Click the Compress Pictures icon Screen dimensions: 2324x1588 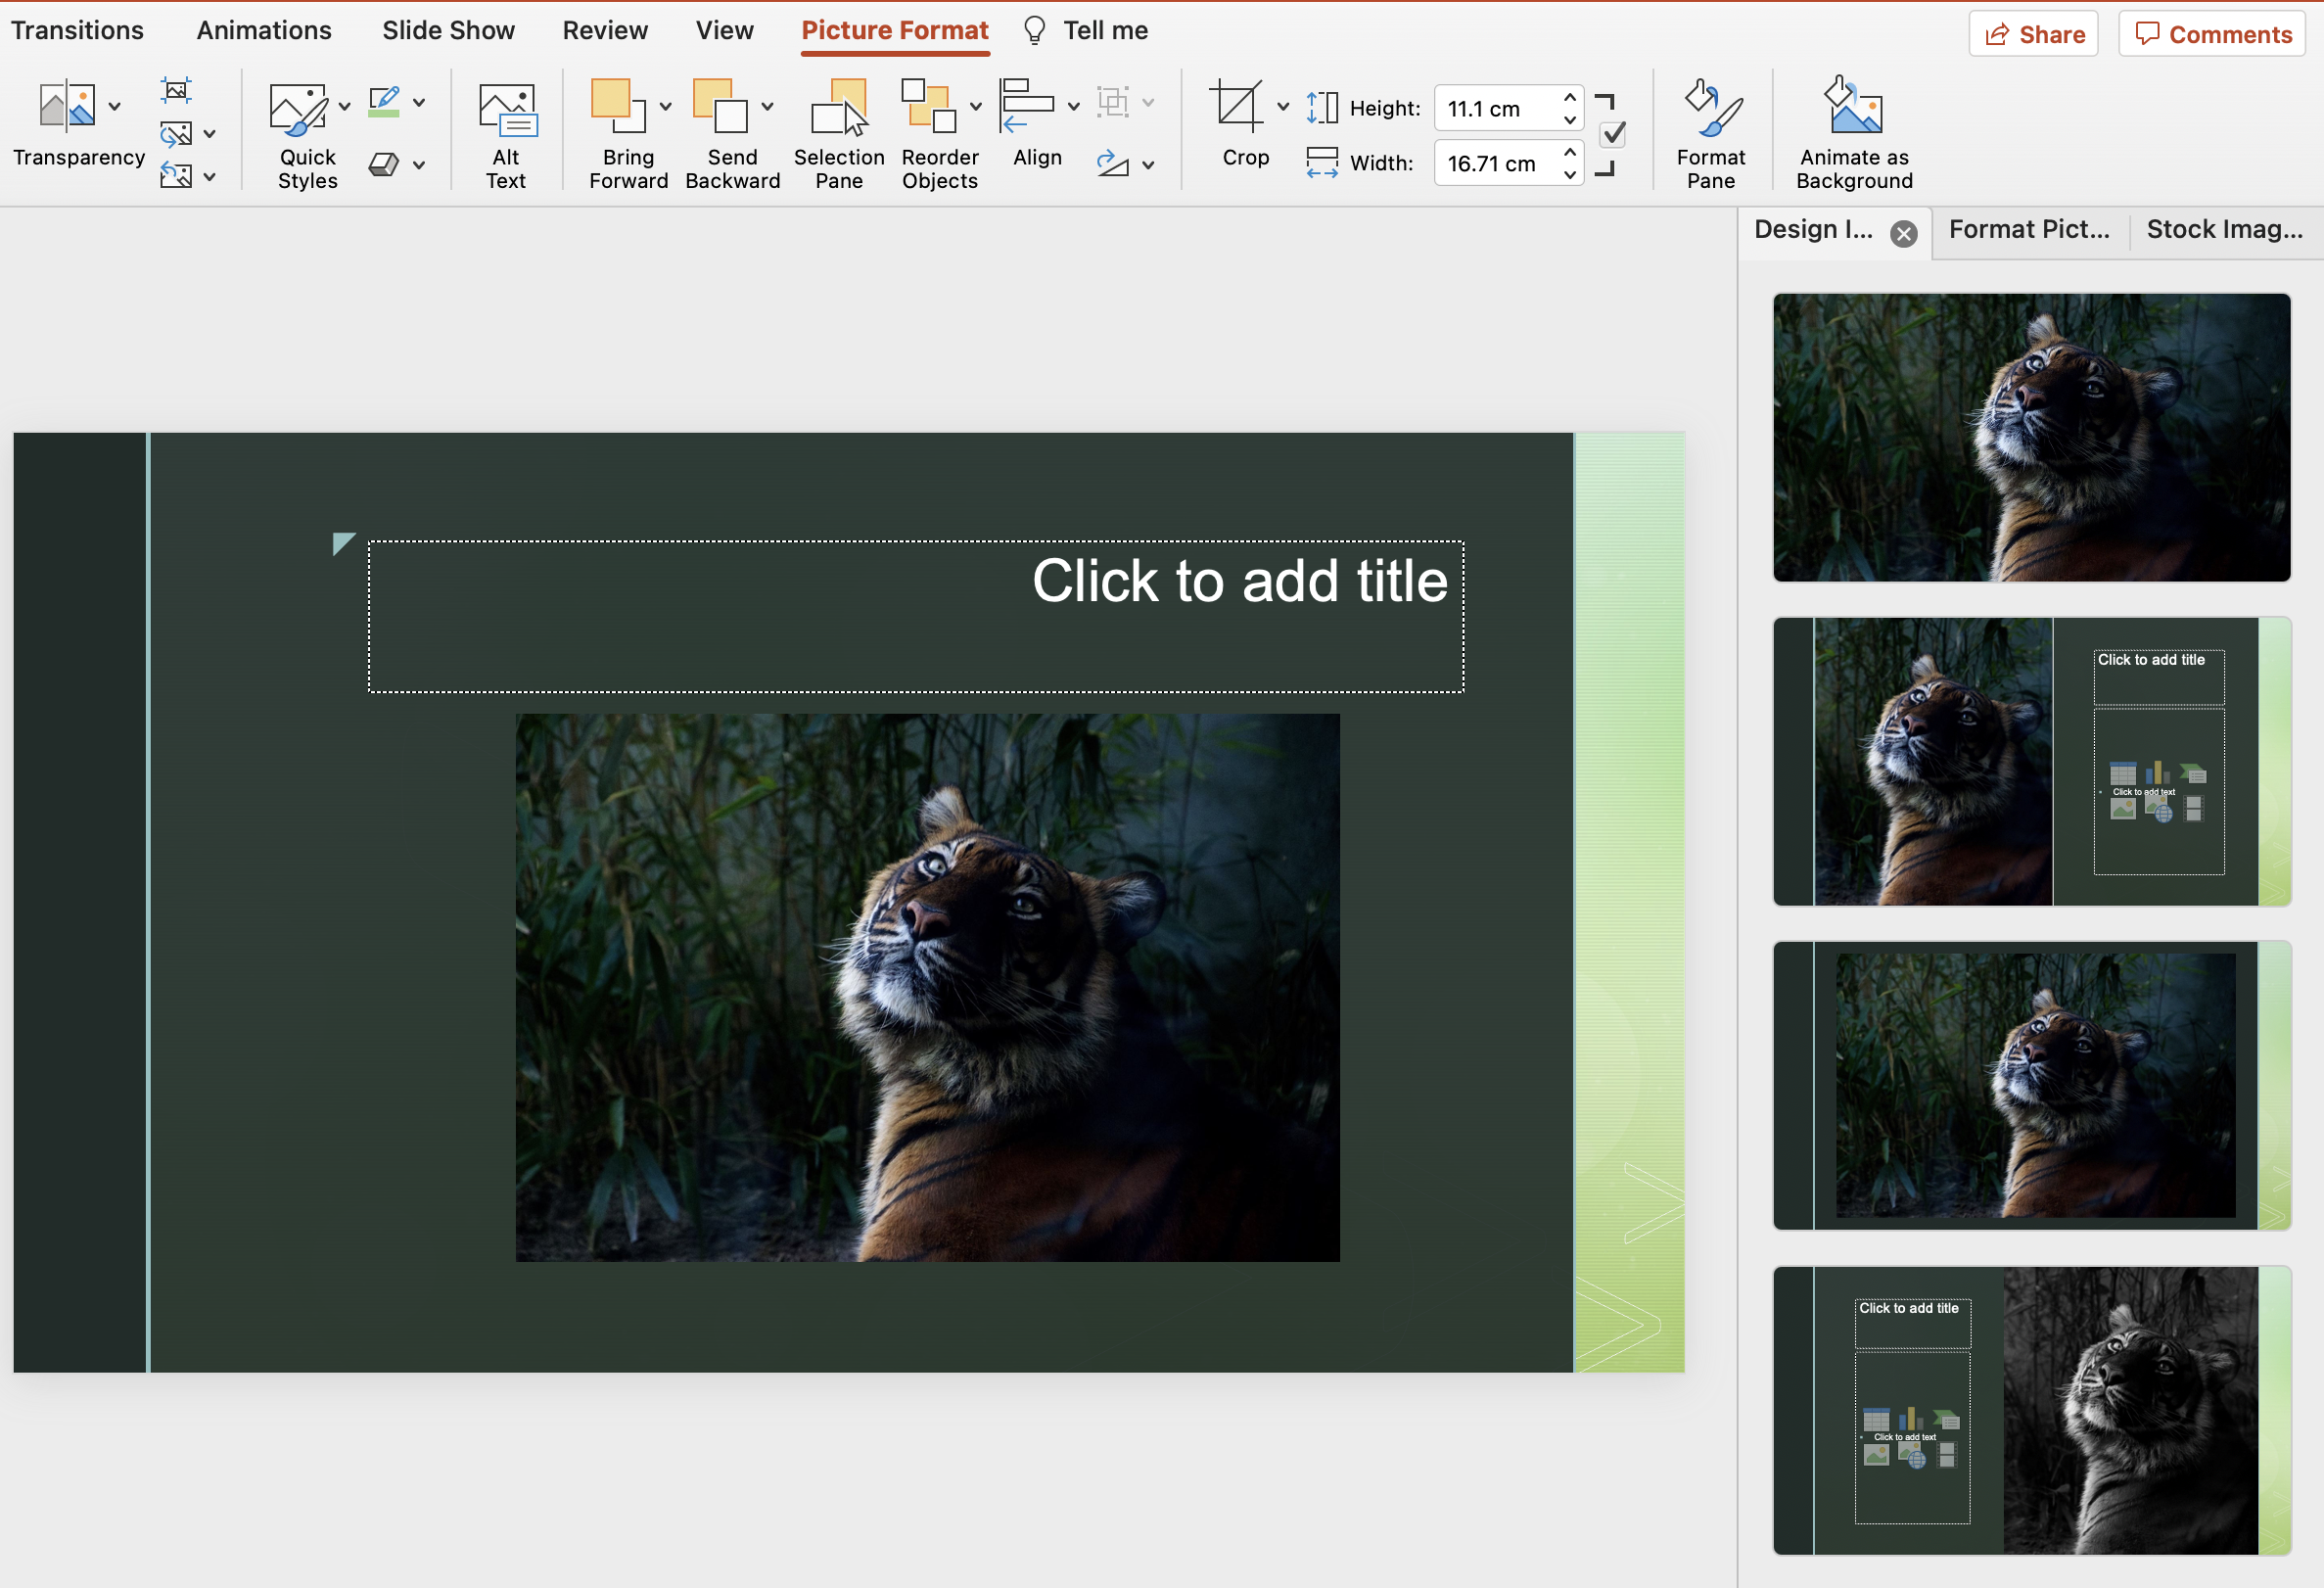point(176,90)
